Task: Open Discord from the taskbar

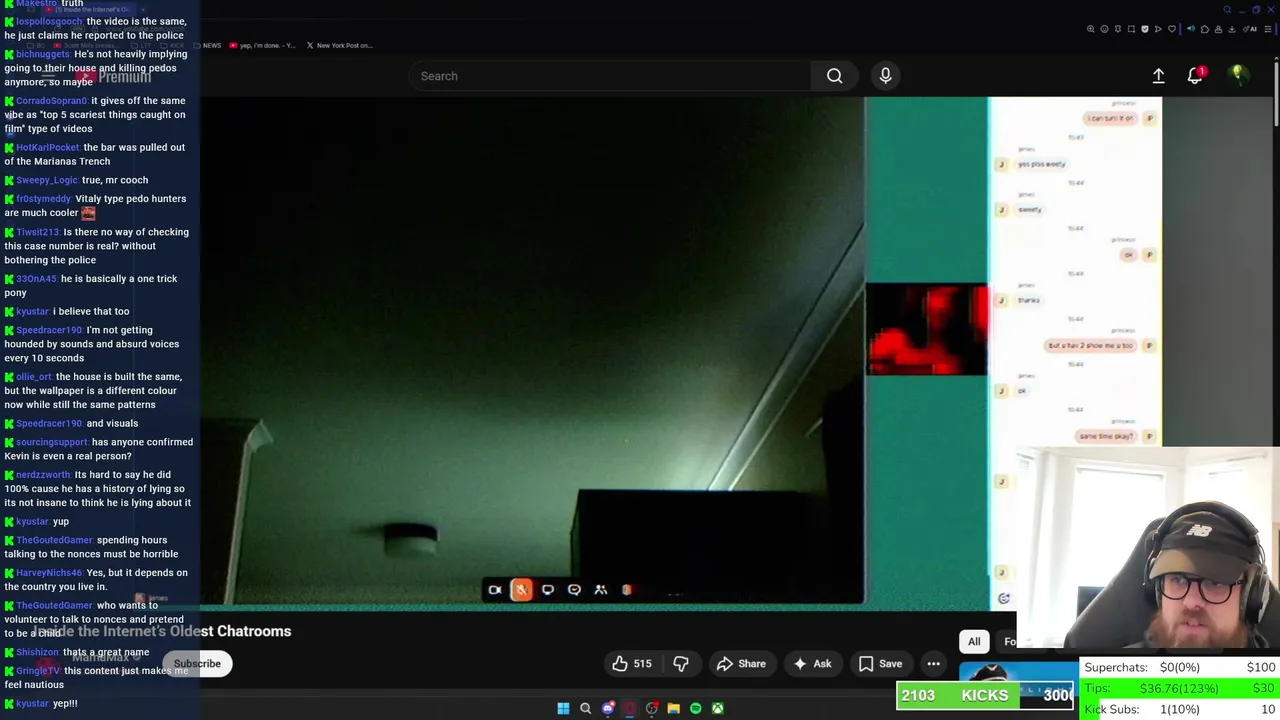Action: click(x=608, y=708)
